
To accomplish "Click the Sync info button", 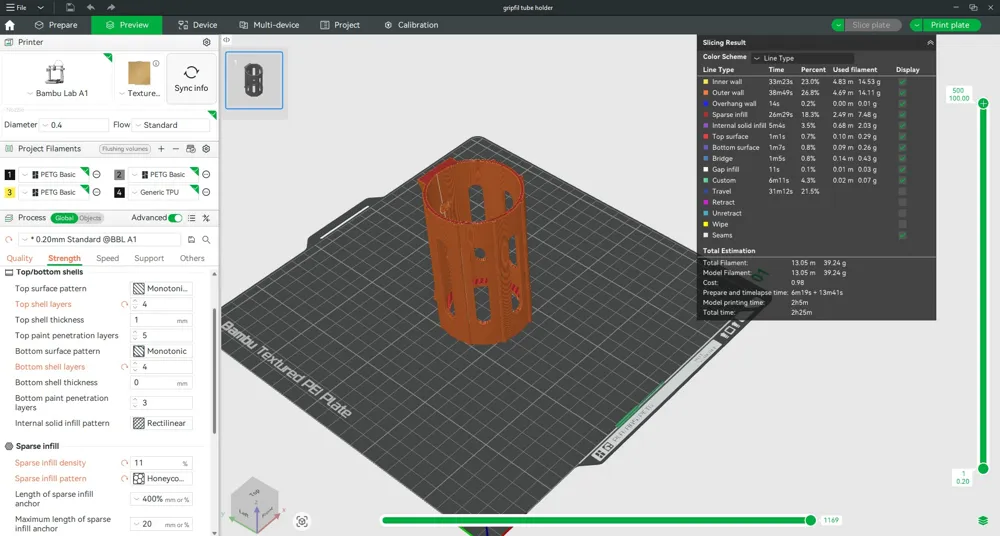I will tap(191, 79).
